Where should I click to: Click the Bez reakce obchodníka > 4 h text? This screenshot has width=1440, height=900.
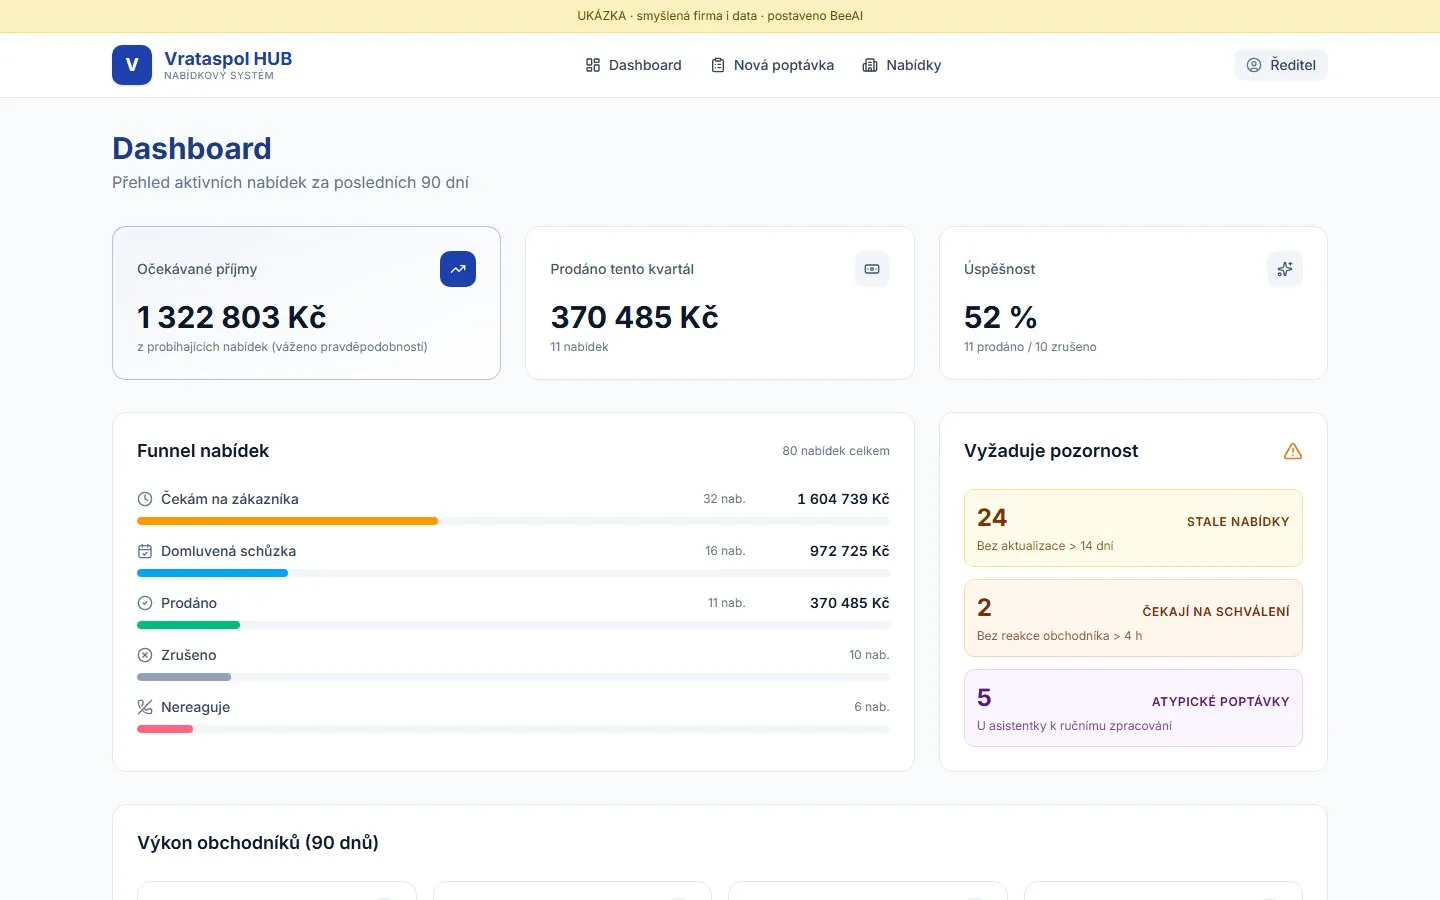[x=1059, y=636]
